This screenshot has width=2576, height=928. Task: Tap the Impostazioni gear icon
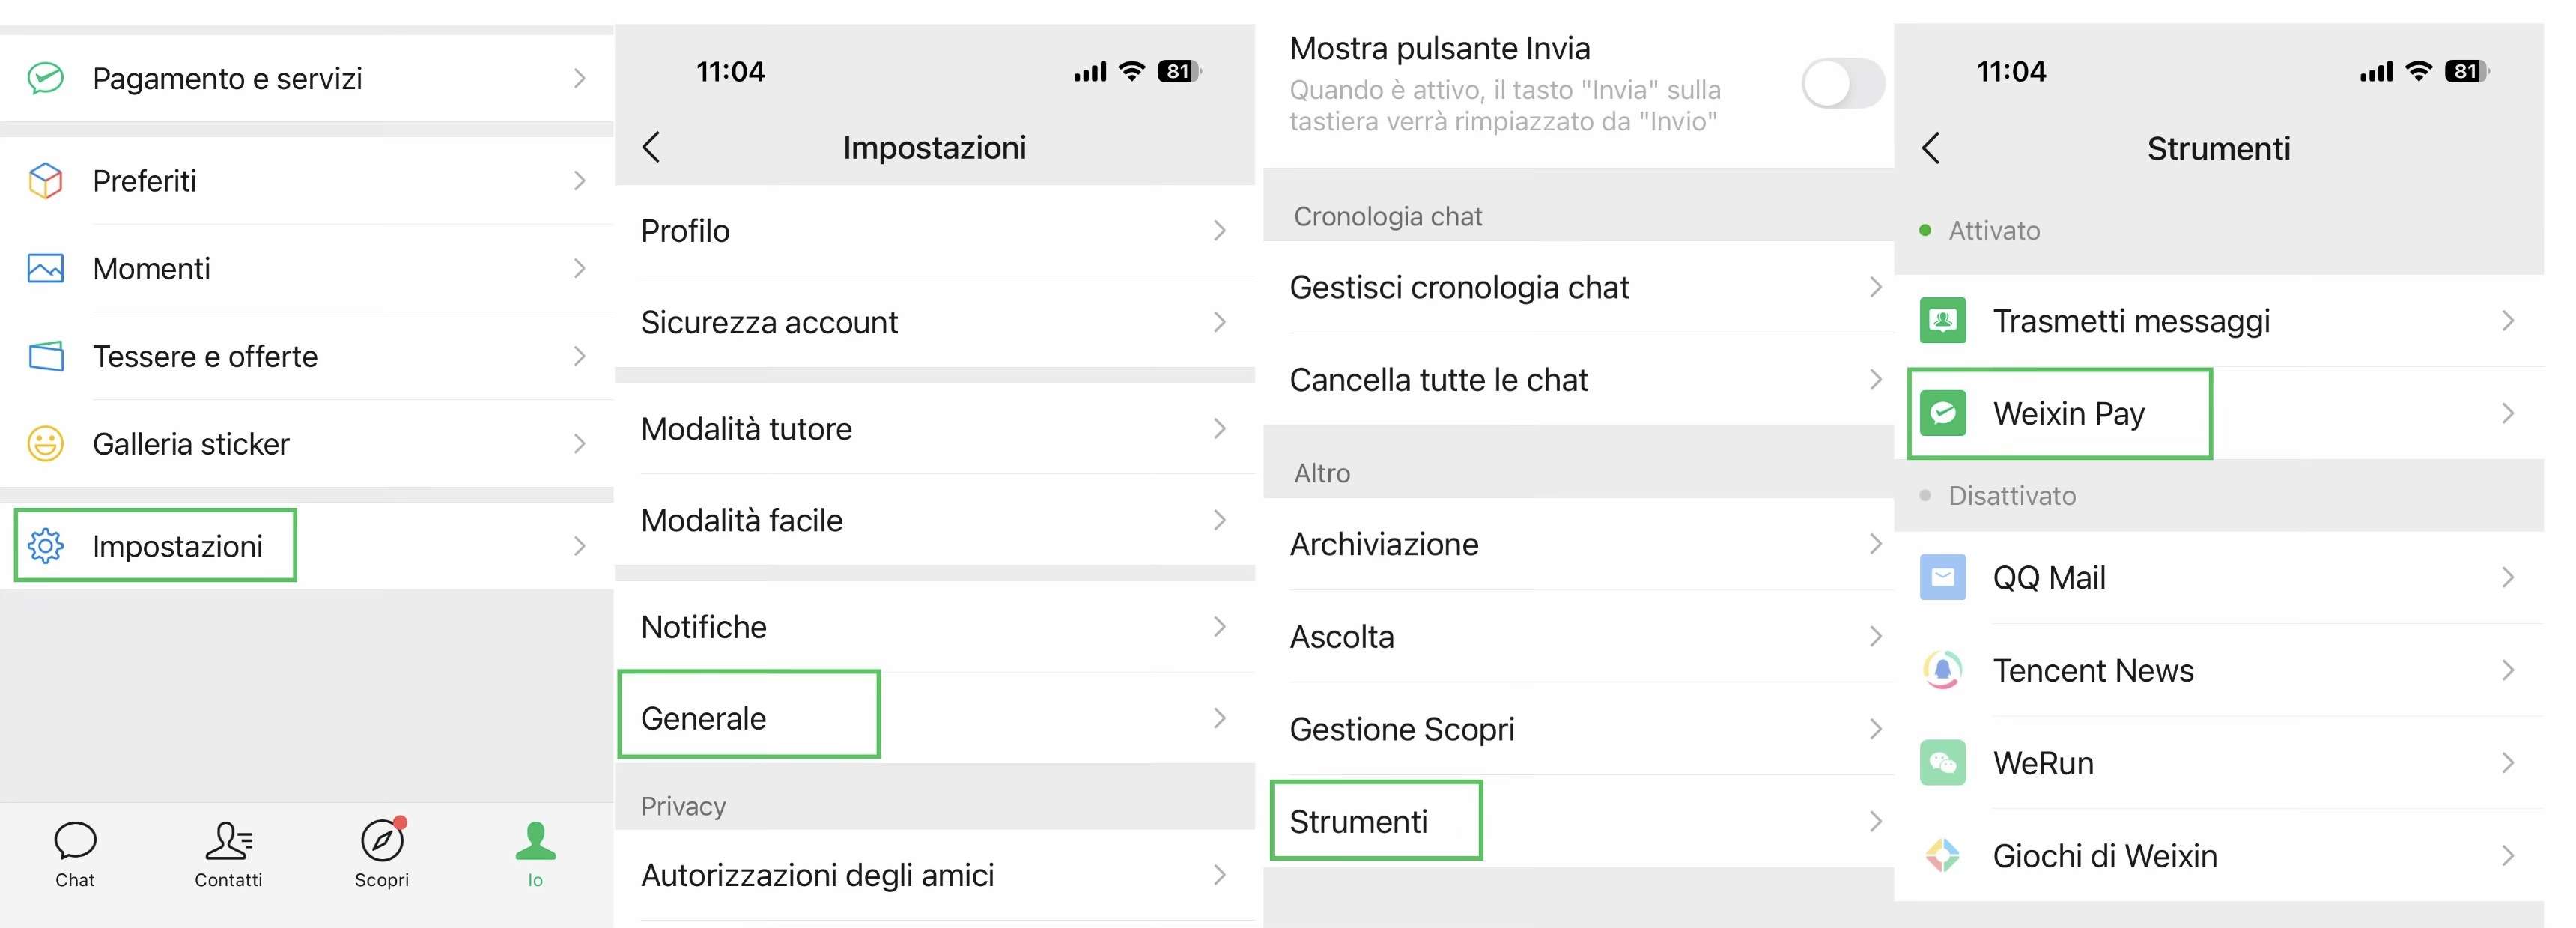click(x=46, y=546)
